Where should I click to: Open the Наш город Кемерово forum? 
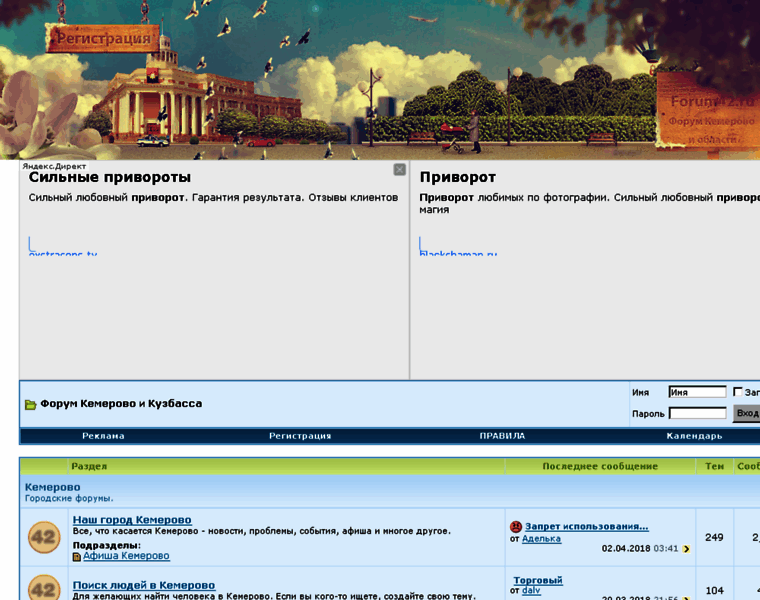pos(132,520)
